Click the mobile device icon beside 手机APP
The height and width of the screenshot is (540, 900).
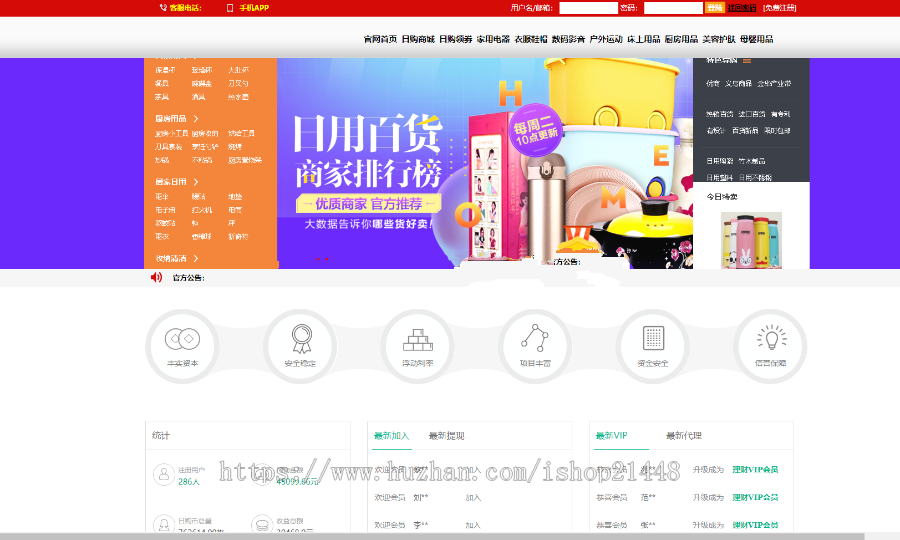click(x=230, y=8)
